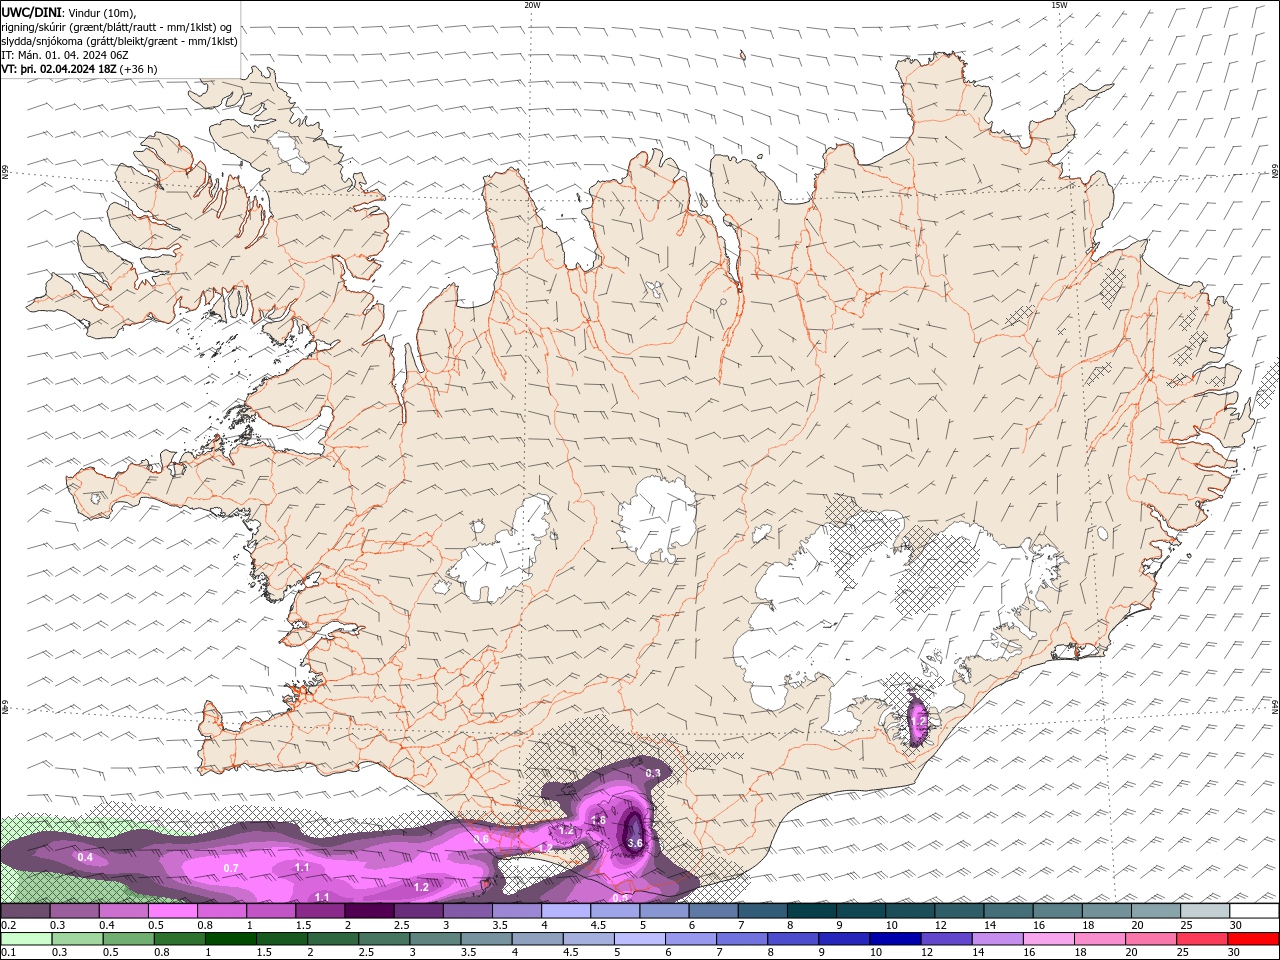
Task: Click the '0.1' label under lower legend row
Action: click(8, 952)
